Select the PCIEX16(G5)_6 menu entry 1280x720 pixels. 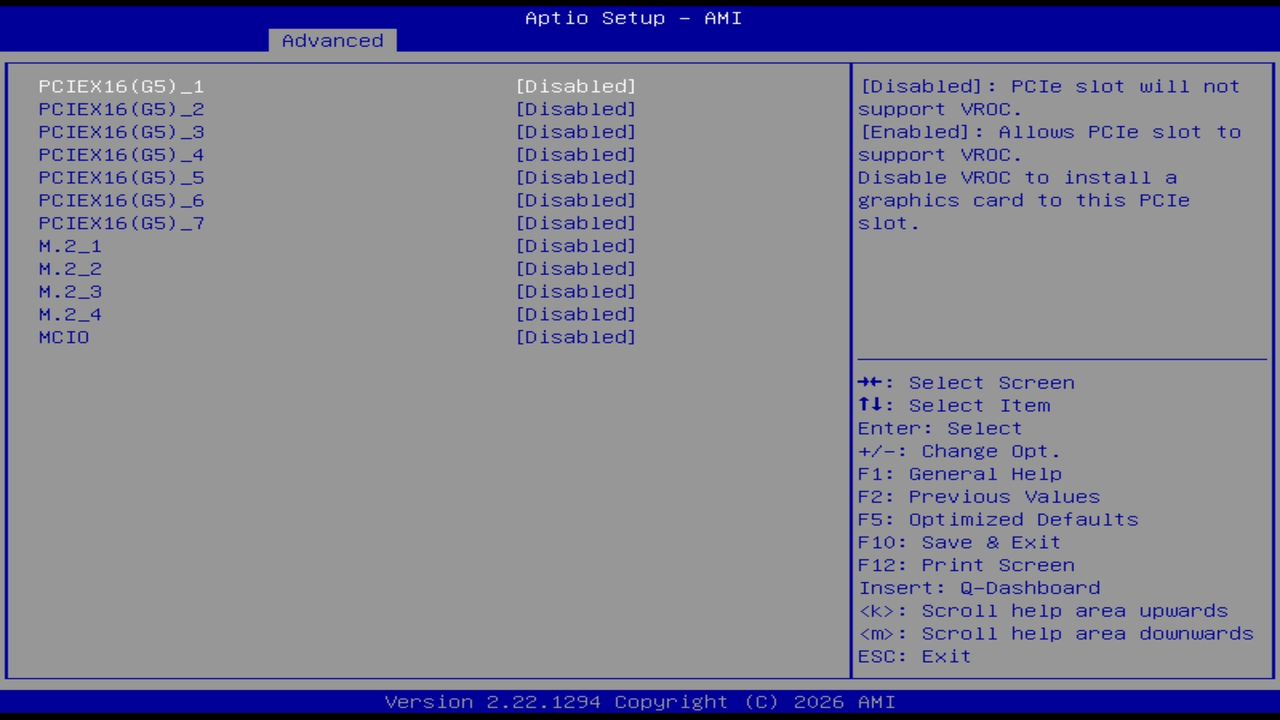pos(121,200)
